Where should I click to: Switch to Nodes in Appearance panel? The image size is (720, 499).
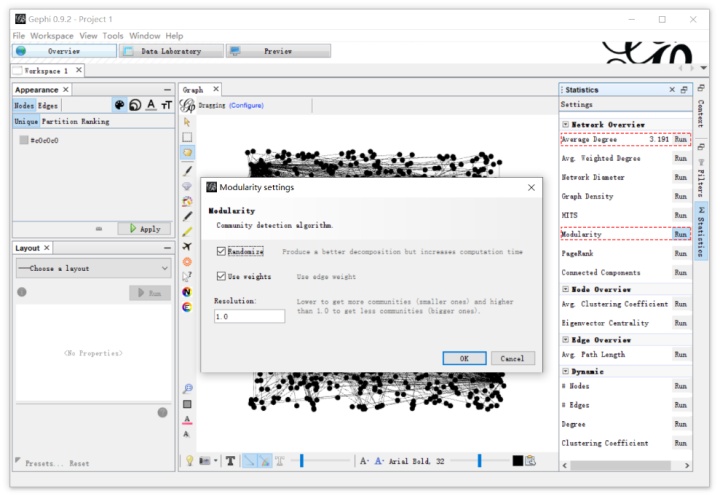click(x=24, y=106)
